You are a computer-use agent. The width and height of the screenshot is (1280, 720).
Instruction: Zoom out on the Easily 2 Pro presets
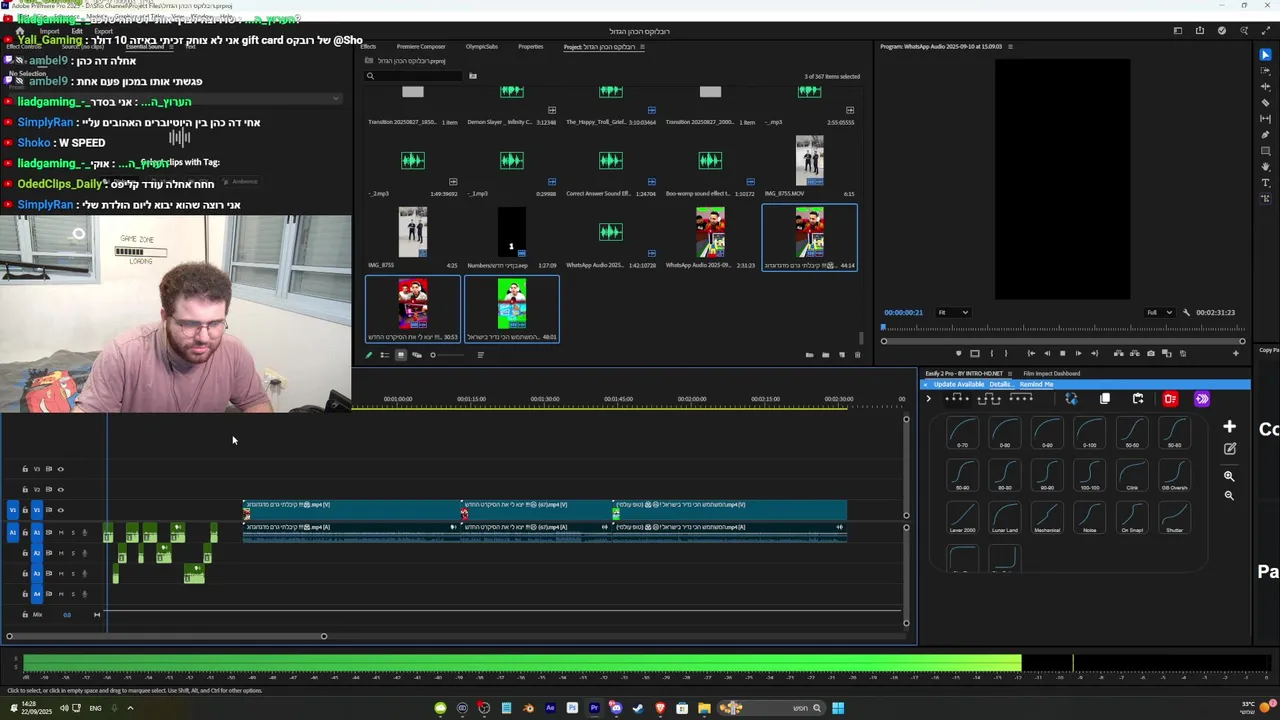(1229, 495)
